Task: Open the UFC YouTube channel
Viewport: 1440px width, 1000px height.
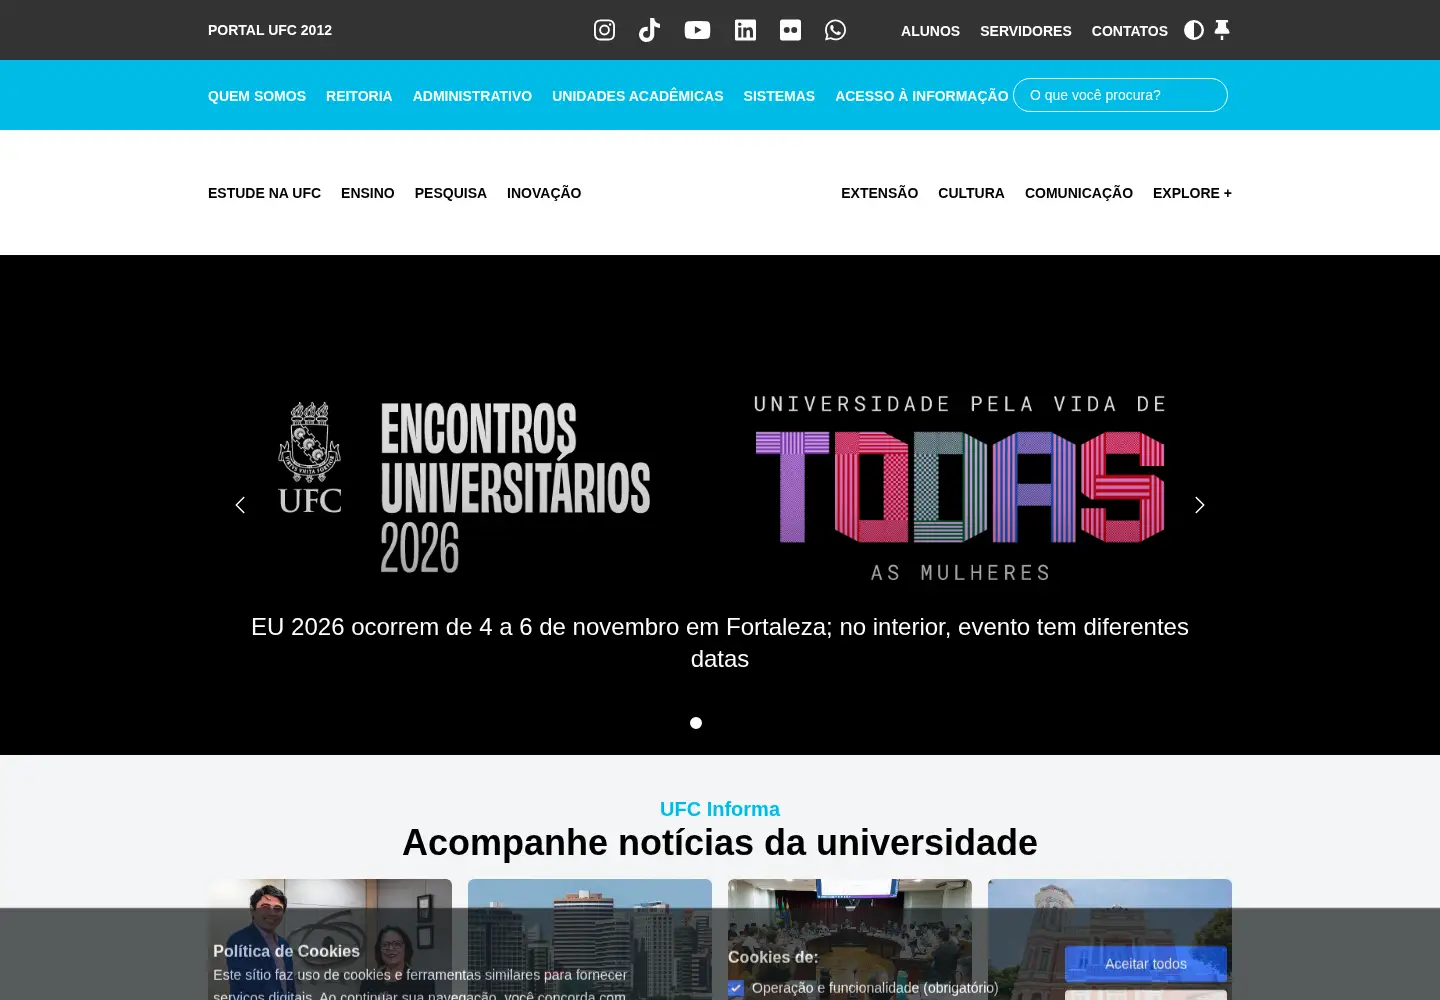Action: point(697,30)
